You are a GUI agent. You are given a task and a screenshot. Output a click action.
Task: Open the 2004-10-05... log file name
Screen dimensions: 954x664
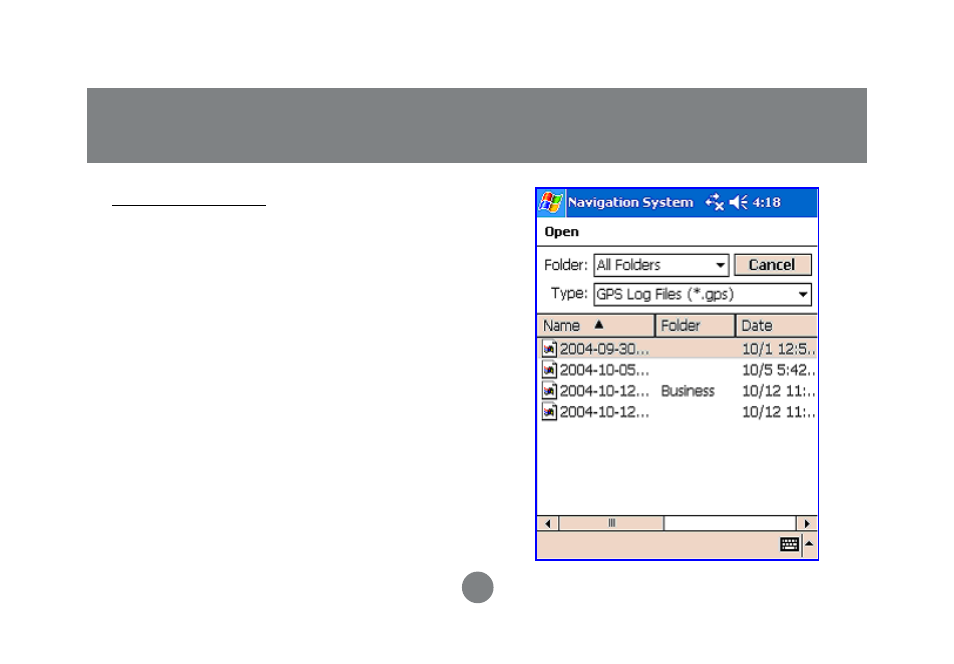[x=604, y=370]
